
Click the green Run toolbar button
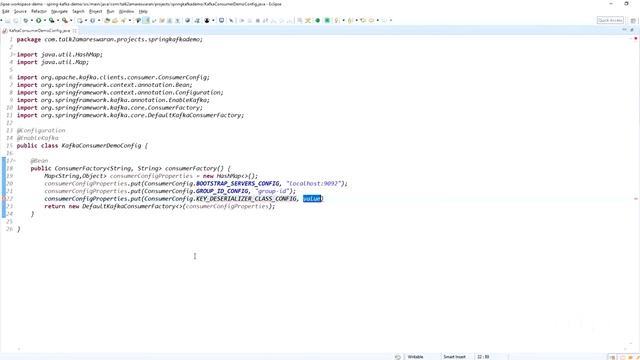point(38,20)
